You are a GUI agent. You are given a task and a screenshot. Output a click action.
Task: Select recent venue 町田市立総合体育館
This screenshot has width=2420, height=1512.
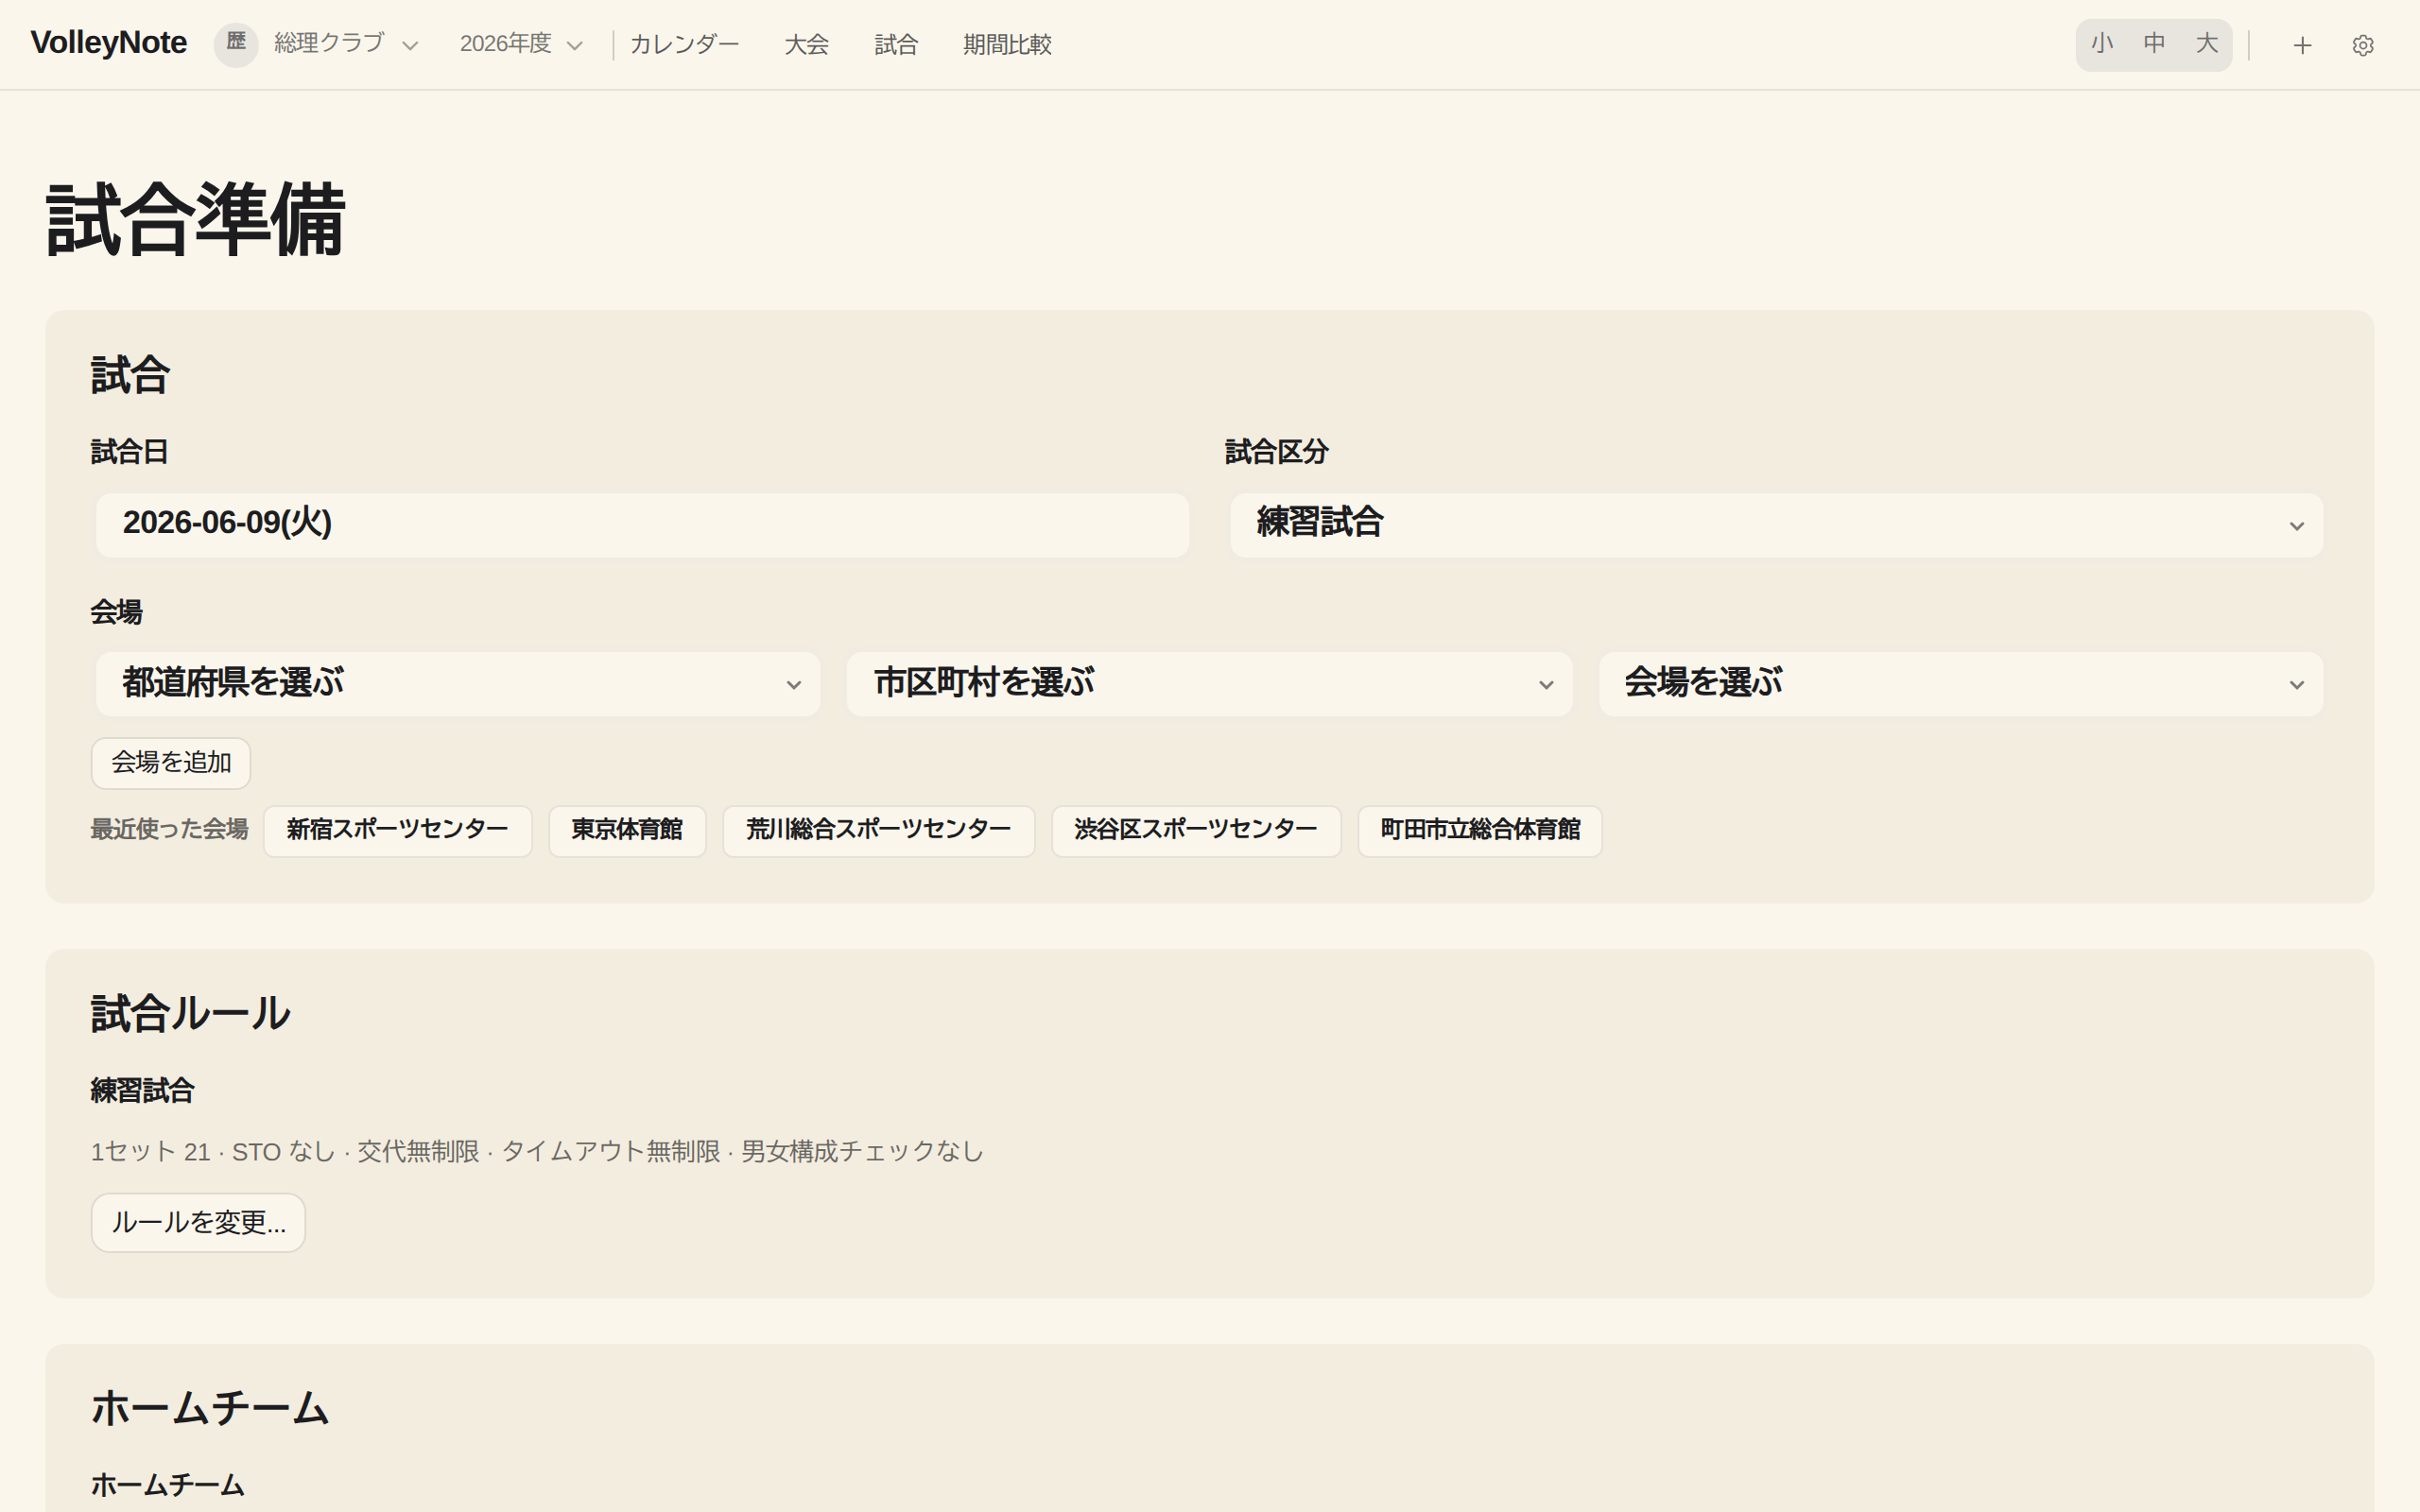coord(1480,830)
